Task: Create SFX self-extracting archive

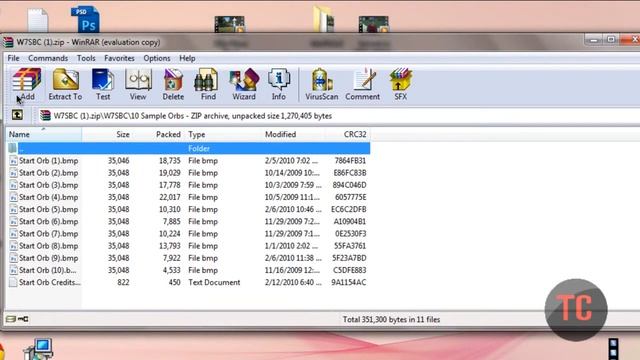Action: click(400, 84)
